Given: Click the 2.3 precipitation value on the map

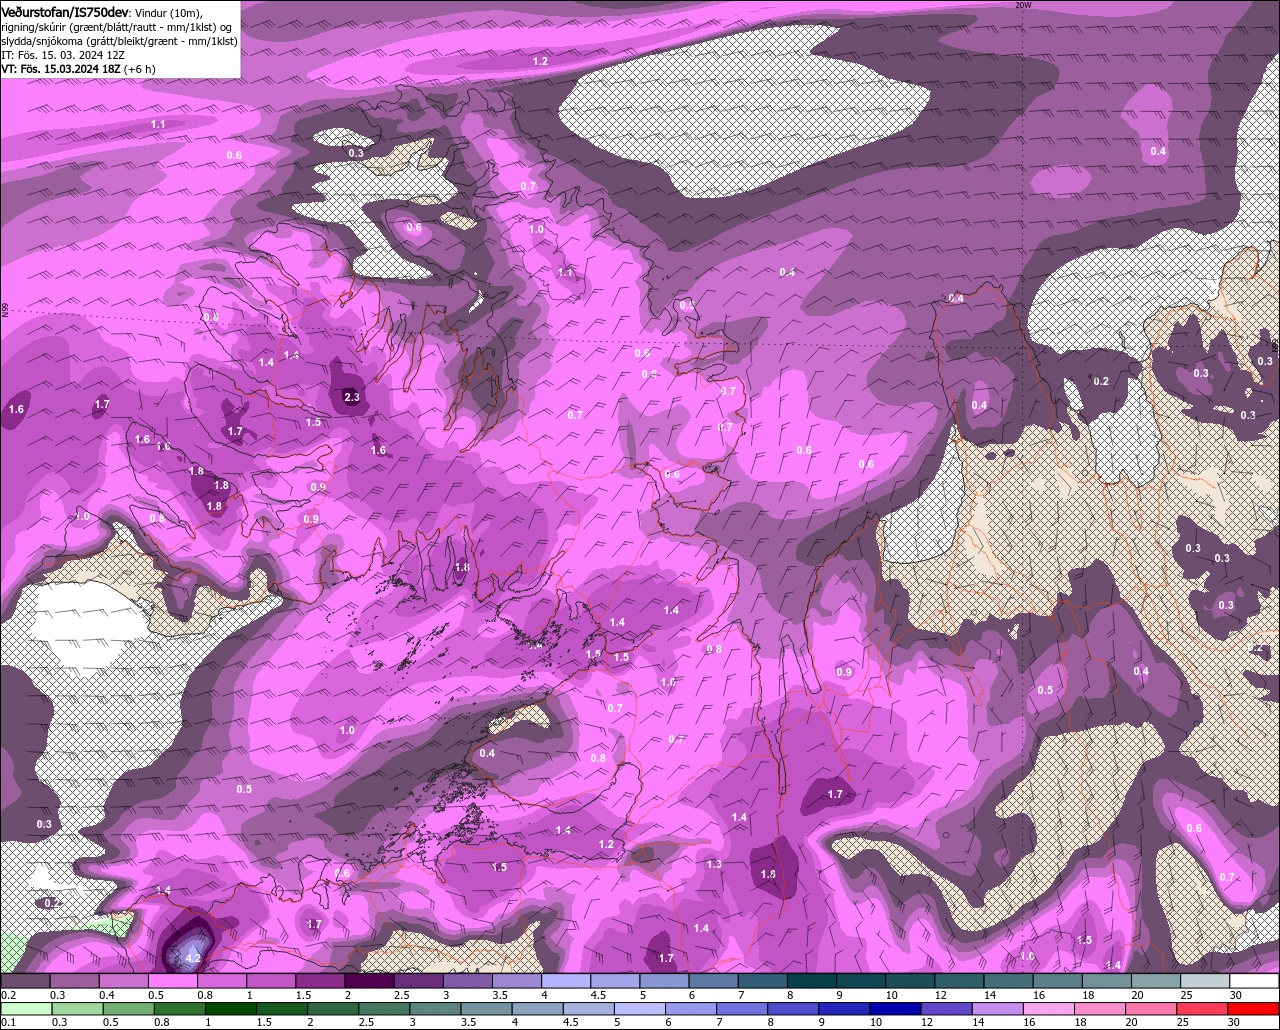Looking at the screenshot, I should (351, 397).
